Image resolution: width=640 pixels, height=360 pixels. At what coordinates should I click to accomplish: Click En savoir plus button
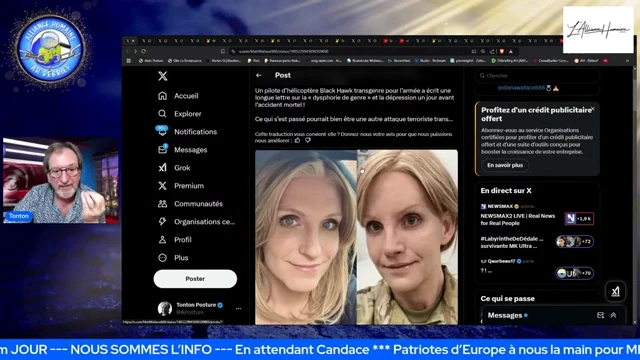[x=505, y=165]
